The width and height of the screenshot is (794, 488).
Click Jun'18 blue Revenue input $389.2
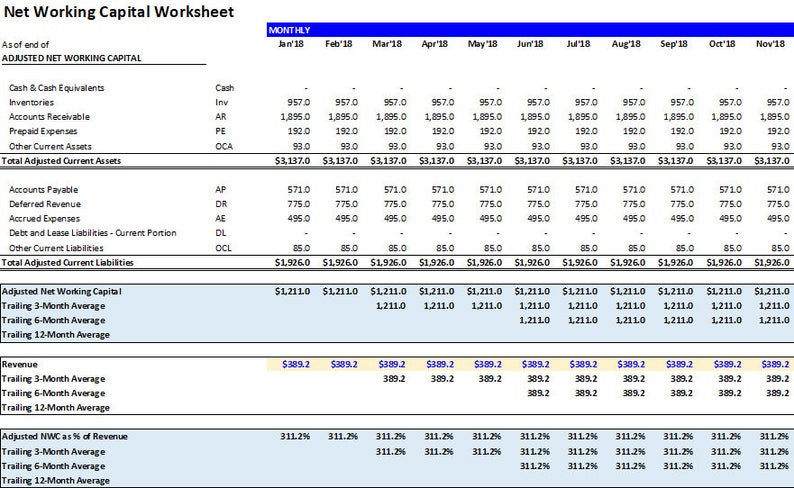pos(535,364)
